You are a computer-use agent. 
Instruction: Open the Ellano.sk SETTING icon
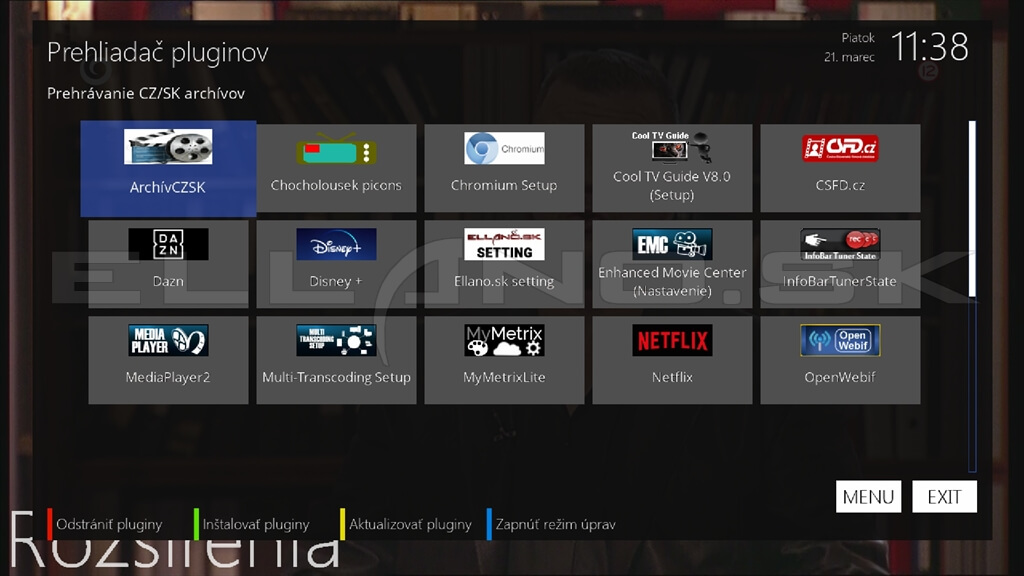[x=504, y=244]
